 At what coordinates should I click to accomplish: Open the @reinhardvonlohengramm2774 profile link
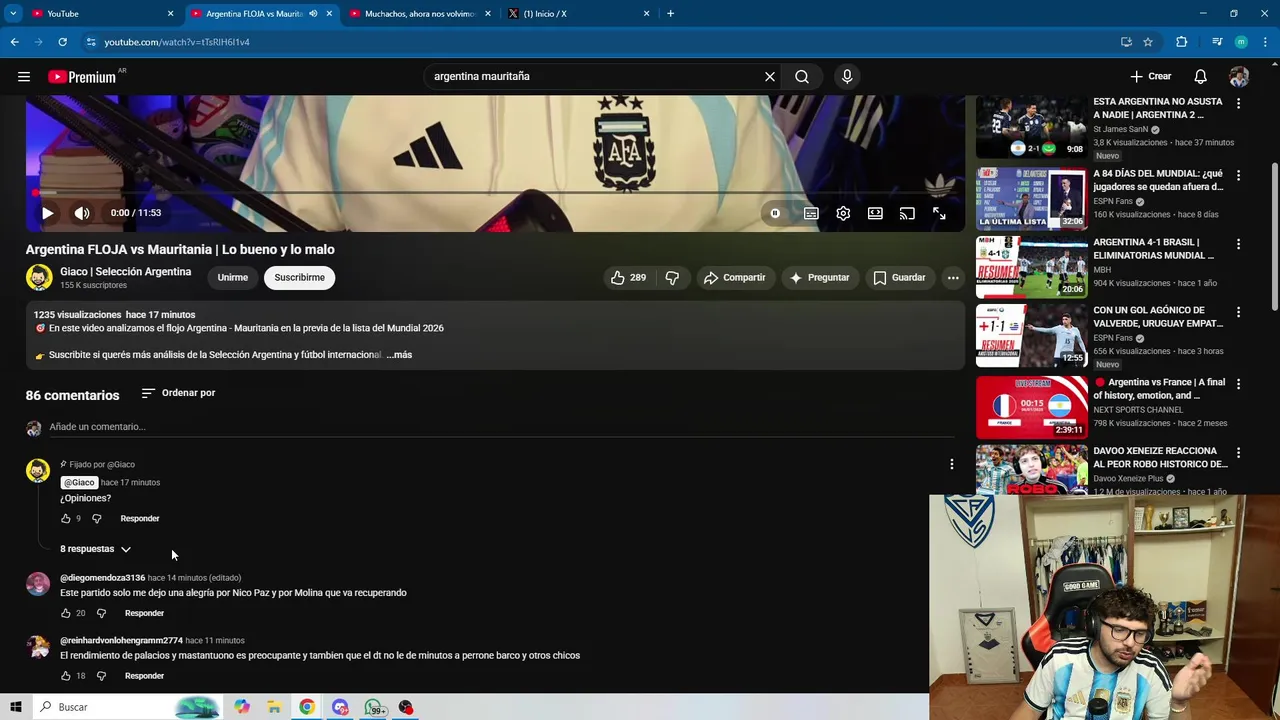(x=121, y=640)
